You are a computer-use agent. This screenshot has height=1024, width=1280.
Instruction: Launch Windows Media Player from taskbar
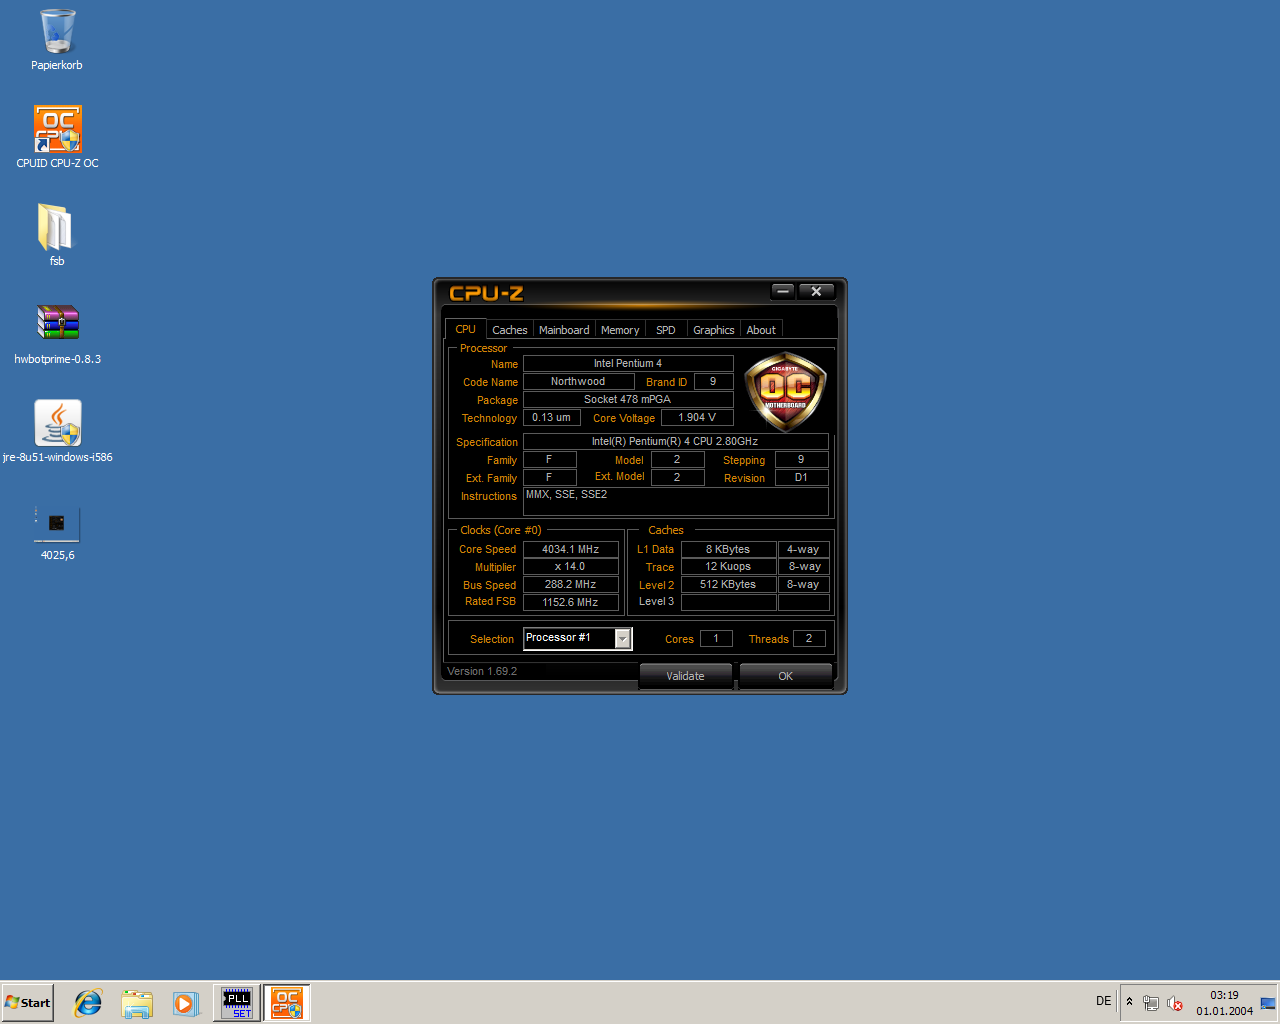[x=185, y=1003]
